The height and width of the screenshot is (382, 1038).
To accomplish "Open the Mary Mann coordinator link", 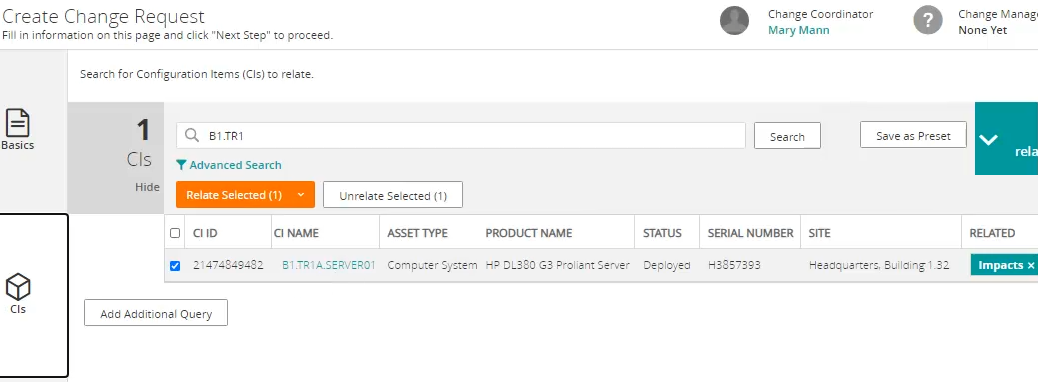I will click(798, 30).
